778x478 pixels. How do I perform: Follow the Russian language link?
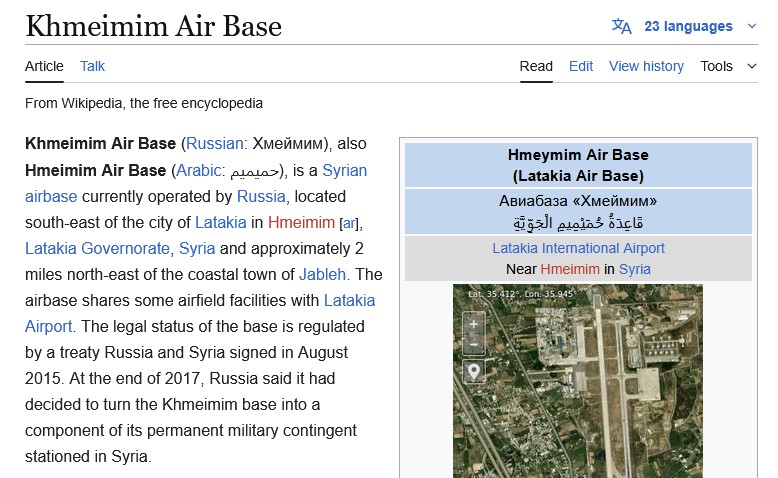tap(214, 143)
